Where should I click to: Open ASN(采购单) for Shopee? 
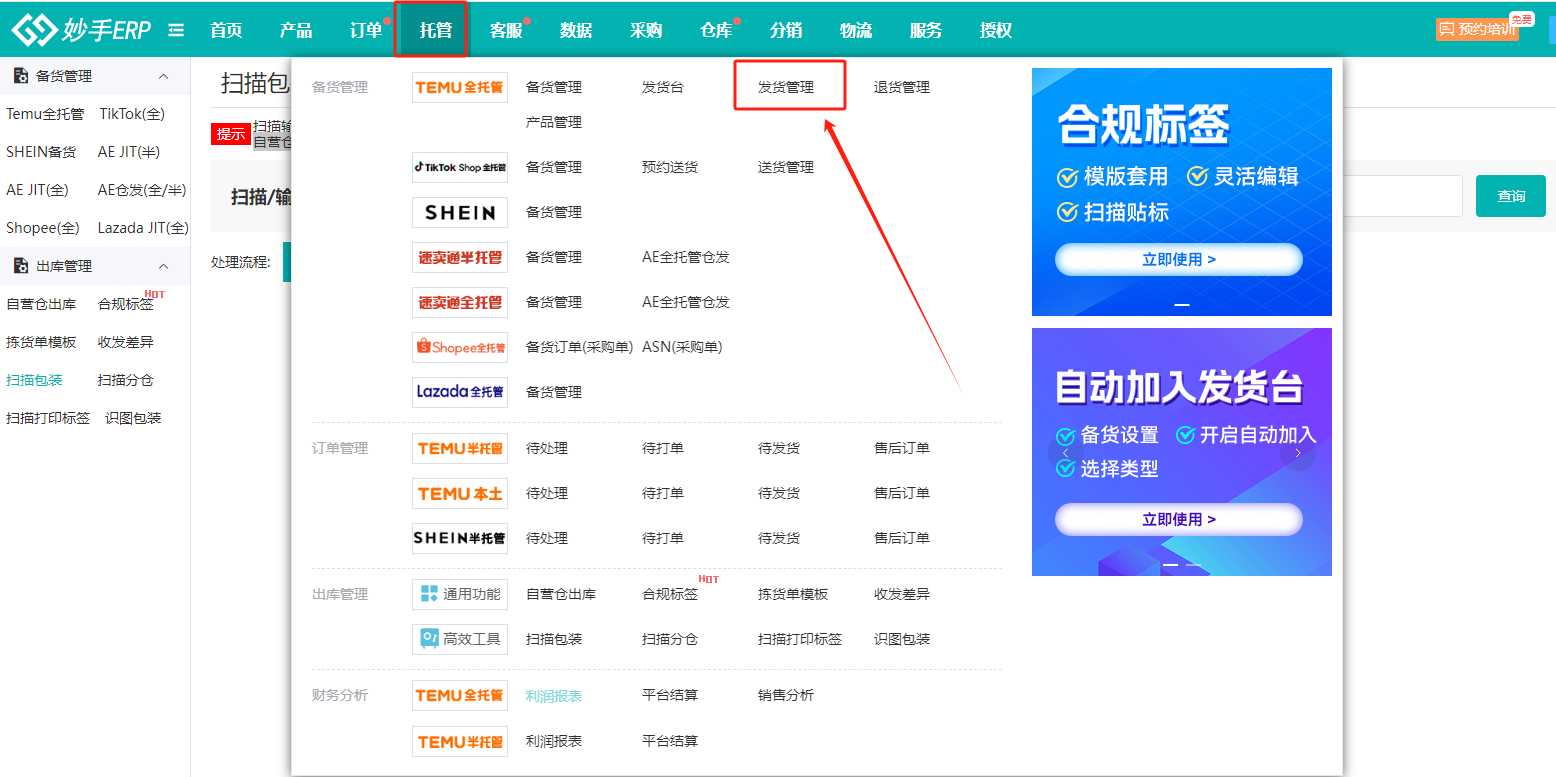pos(682,347)
